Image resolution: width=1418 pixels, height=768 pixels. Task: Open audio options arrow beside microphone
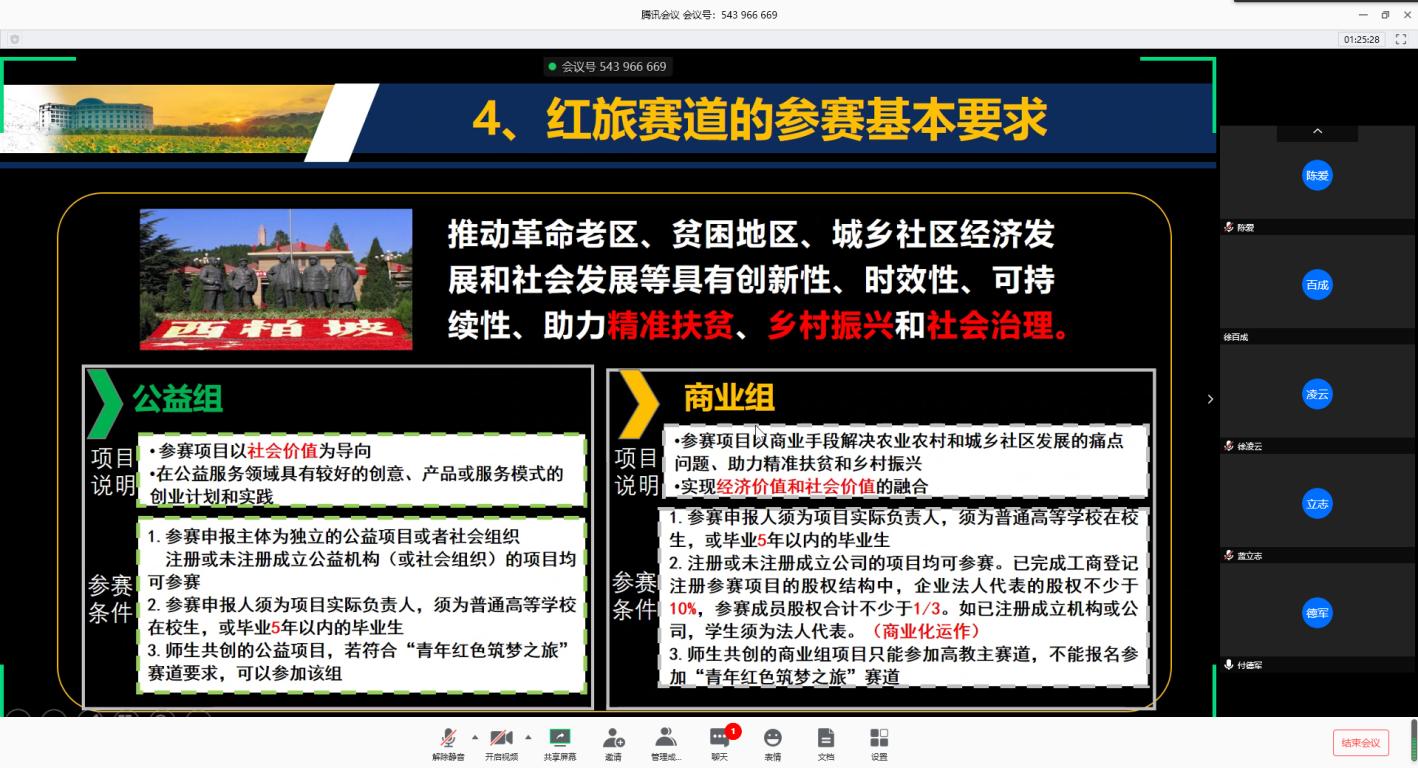475,737
